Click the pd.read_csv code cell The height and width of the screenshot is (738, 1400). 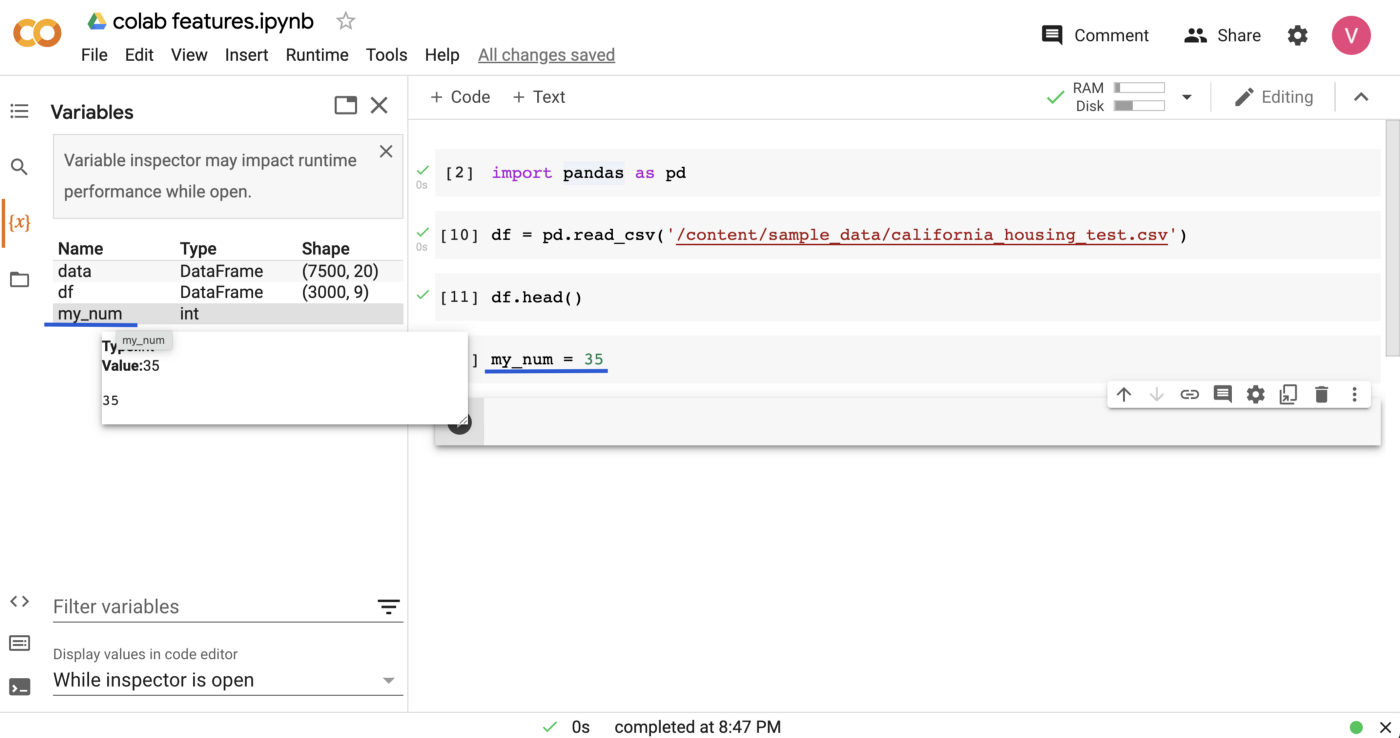pos(908,235)
